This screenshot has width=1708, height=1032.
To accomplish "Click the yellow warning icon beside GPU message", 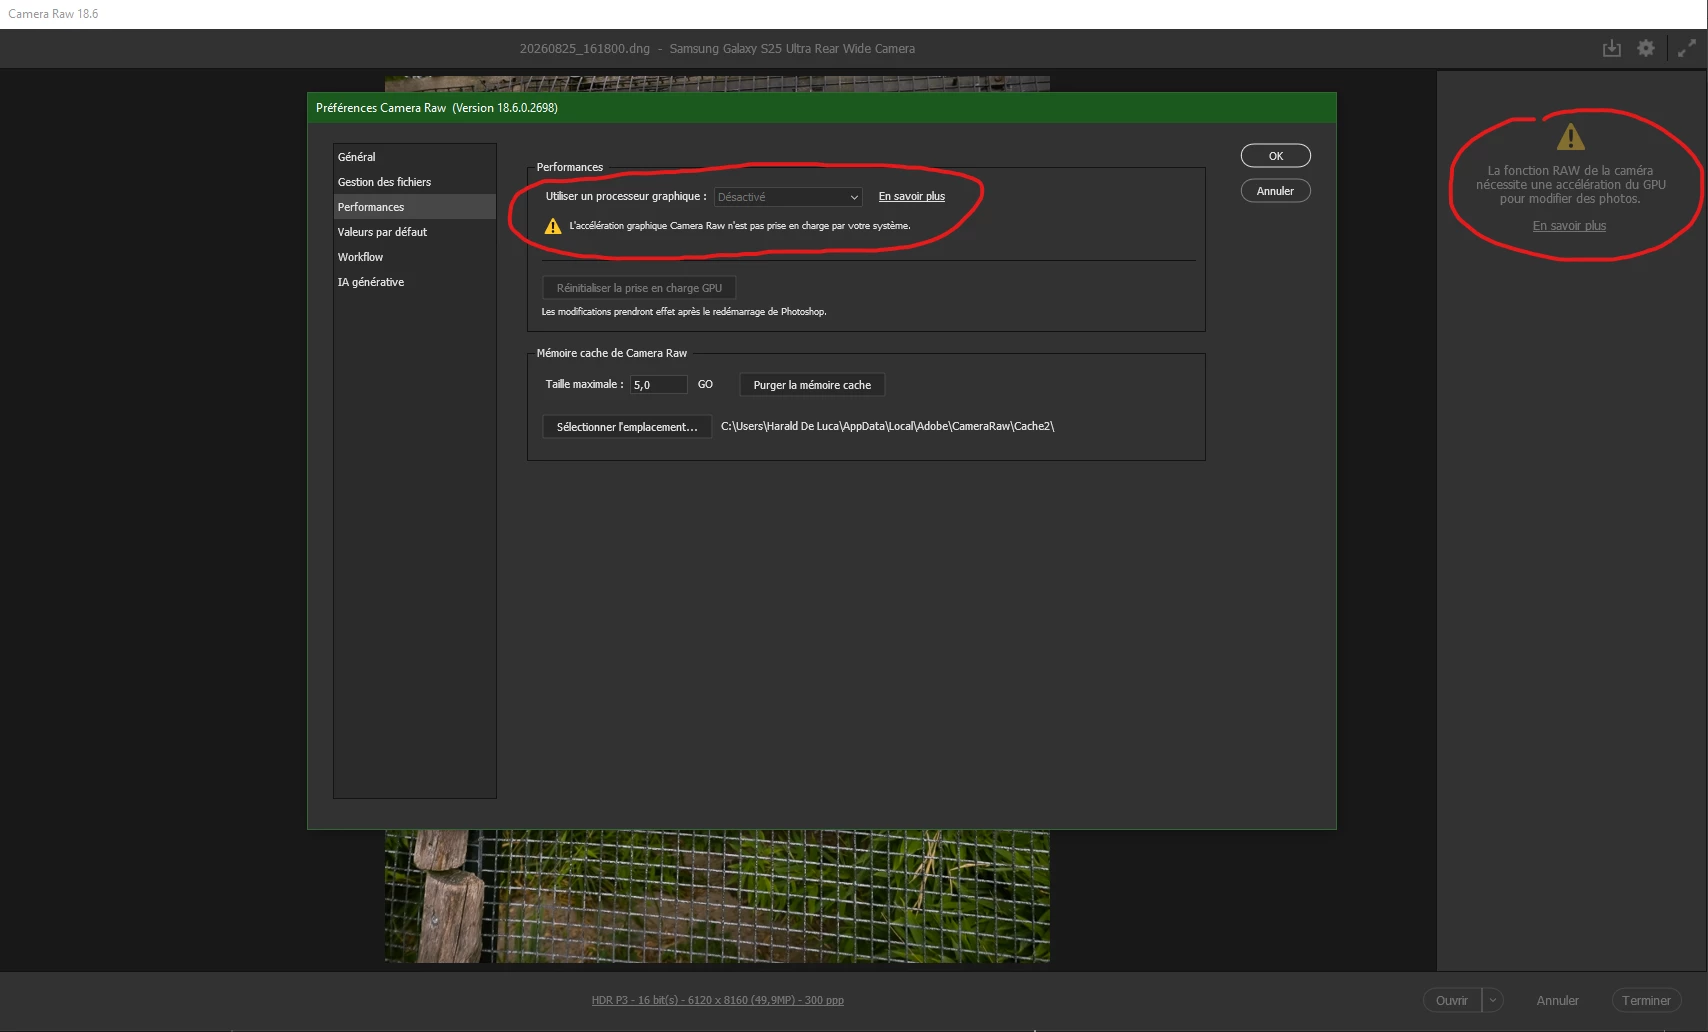I will pos(552,226).
